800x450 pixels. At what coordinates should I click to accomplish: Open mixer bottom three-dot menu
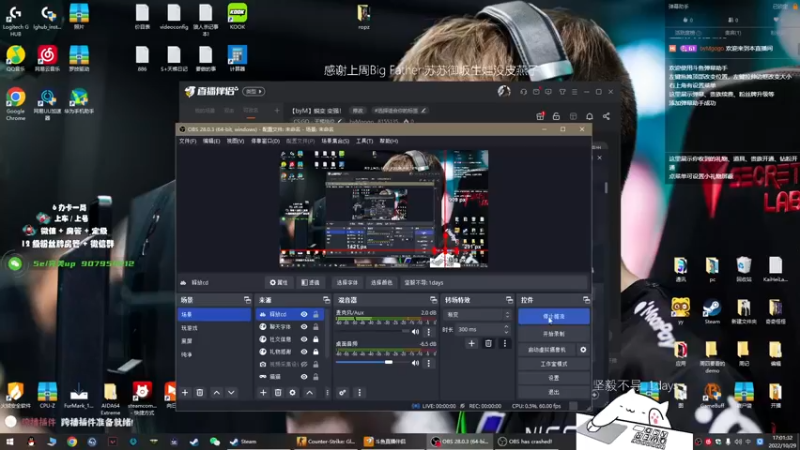(359, 392)
